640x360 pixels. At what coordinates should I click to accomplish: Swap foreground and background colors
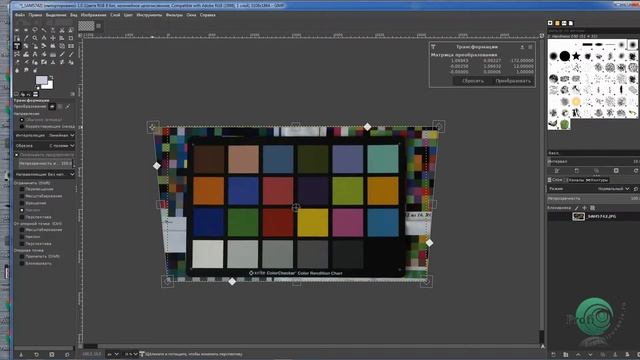(51, 77)
